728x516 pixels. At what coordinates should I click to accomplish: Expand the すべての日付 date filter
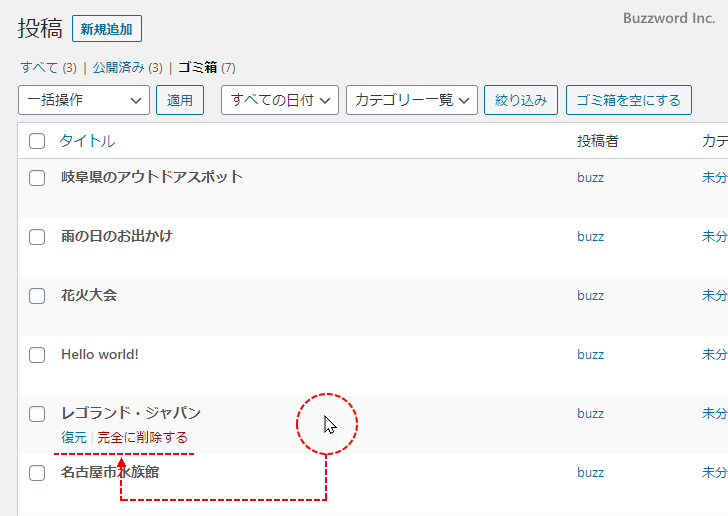coord(279,100)
